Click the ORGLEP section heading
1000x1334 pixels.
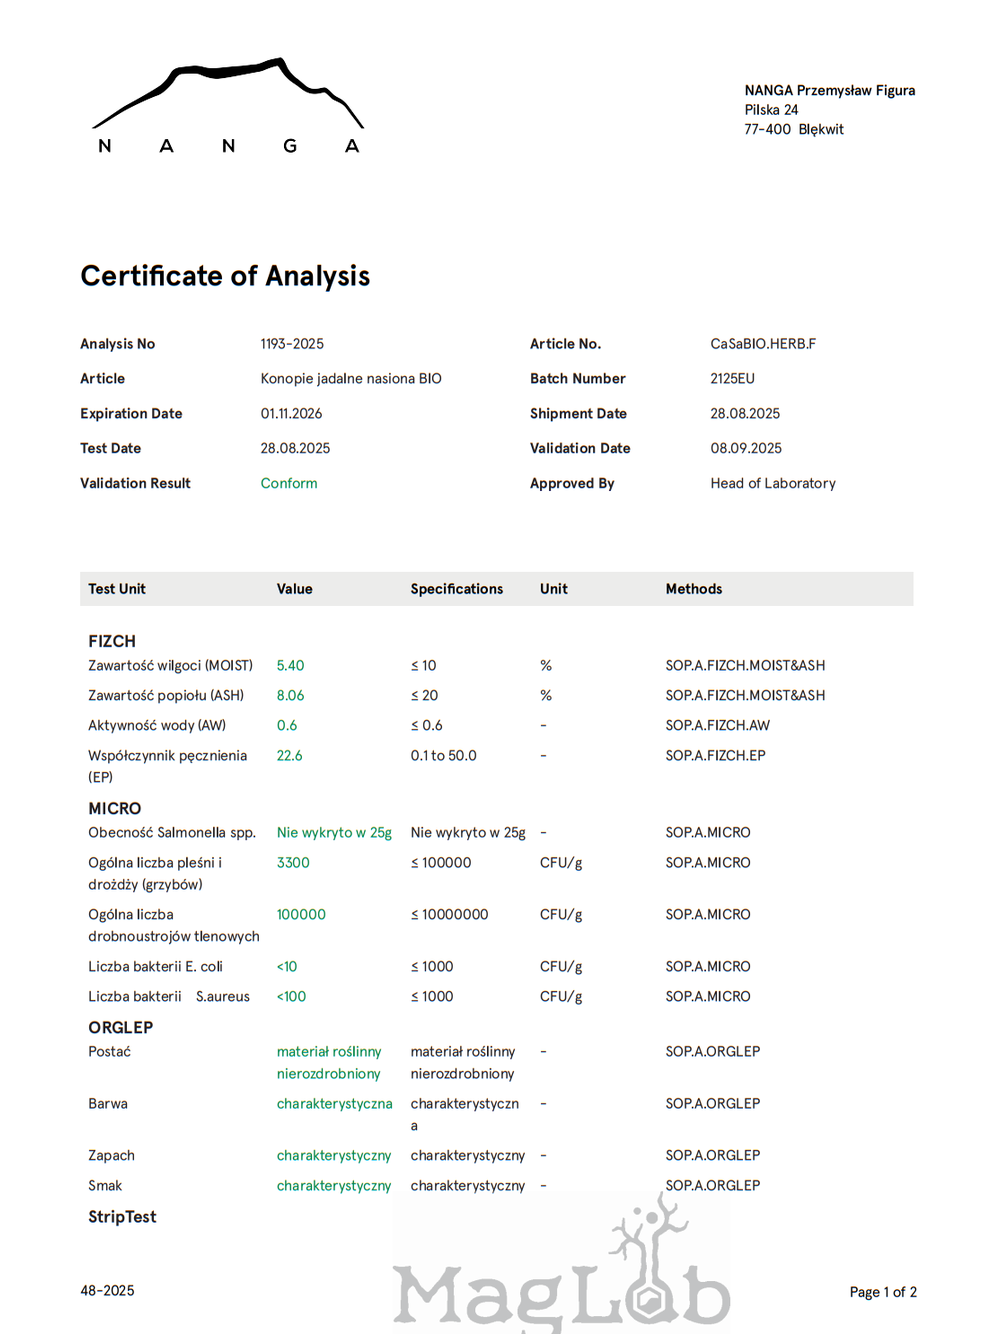pos(121,1027)
